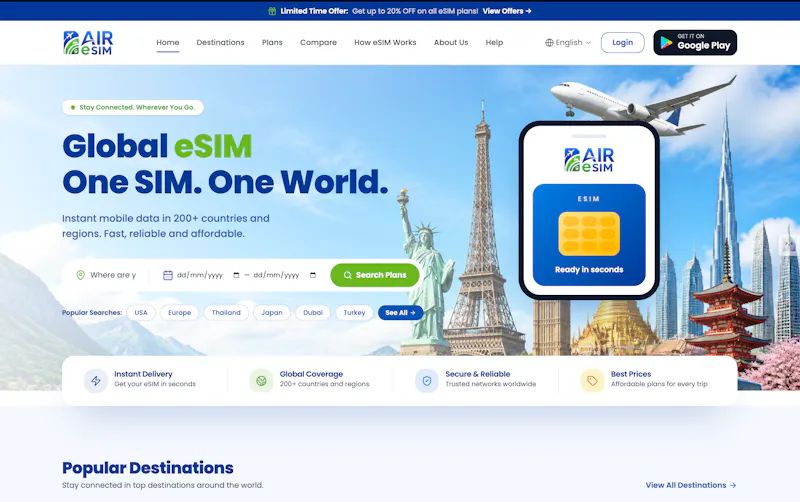Image resolution: width=800 pixels, height=502 pixels.
Task: Select the Turkey popular search chip
Action: (354, 313)
